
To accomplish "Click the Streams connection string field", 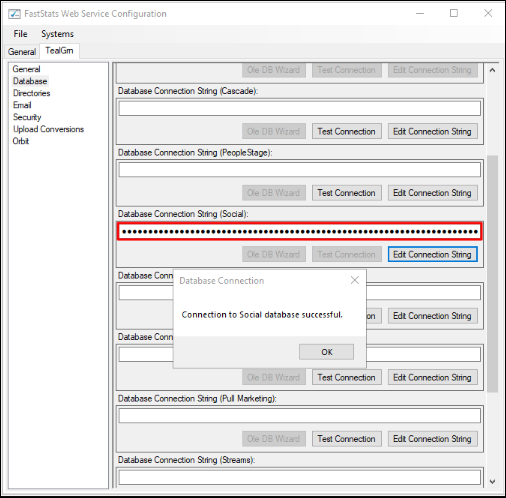I will 300,477.
